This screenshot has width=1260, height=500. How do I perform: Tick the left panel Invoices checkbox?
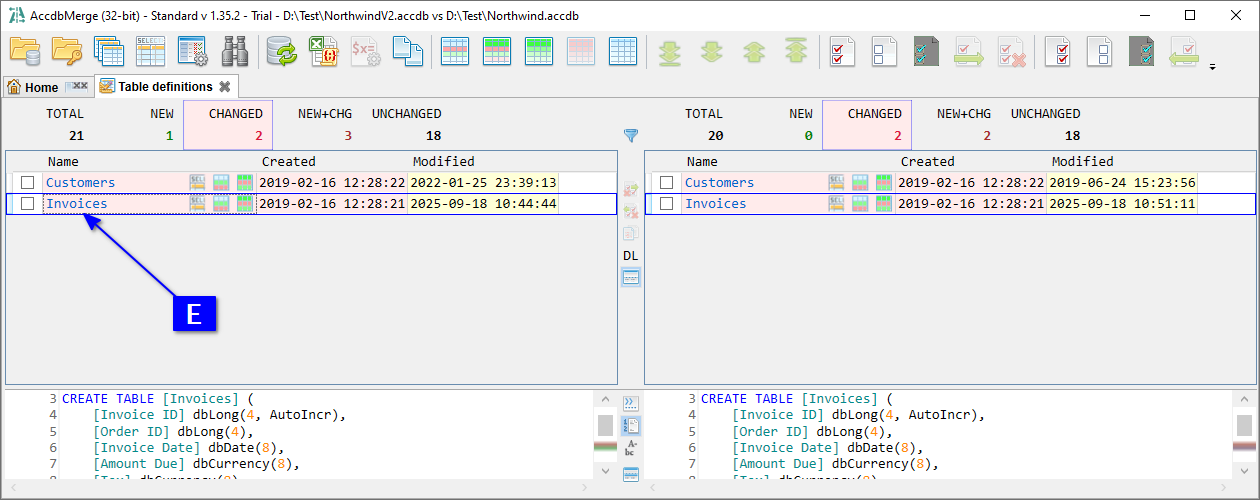click(x=28, y=204)
